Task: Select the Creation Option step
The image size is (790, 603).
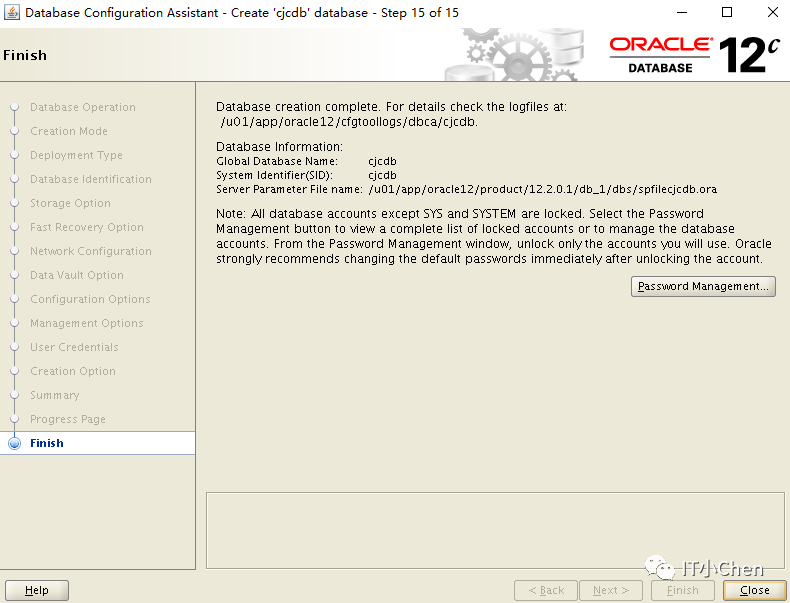Action: click(73, 371)
